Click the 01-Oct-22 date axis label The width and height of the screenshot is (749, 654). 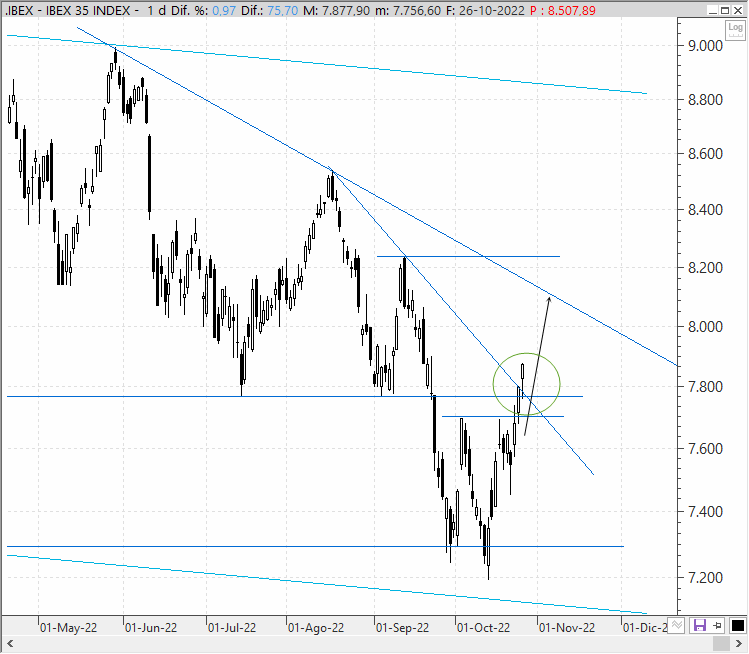483,627
